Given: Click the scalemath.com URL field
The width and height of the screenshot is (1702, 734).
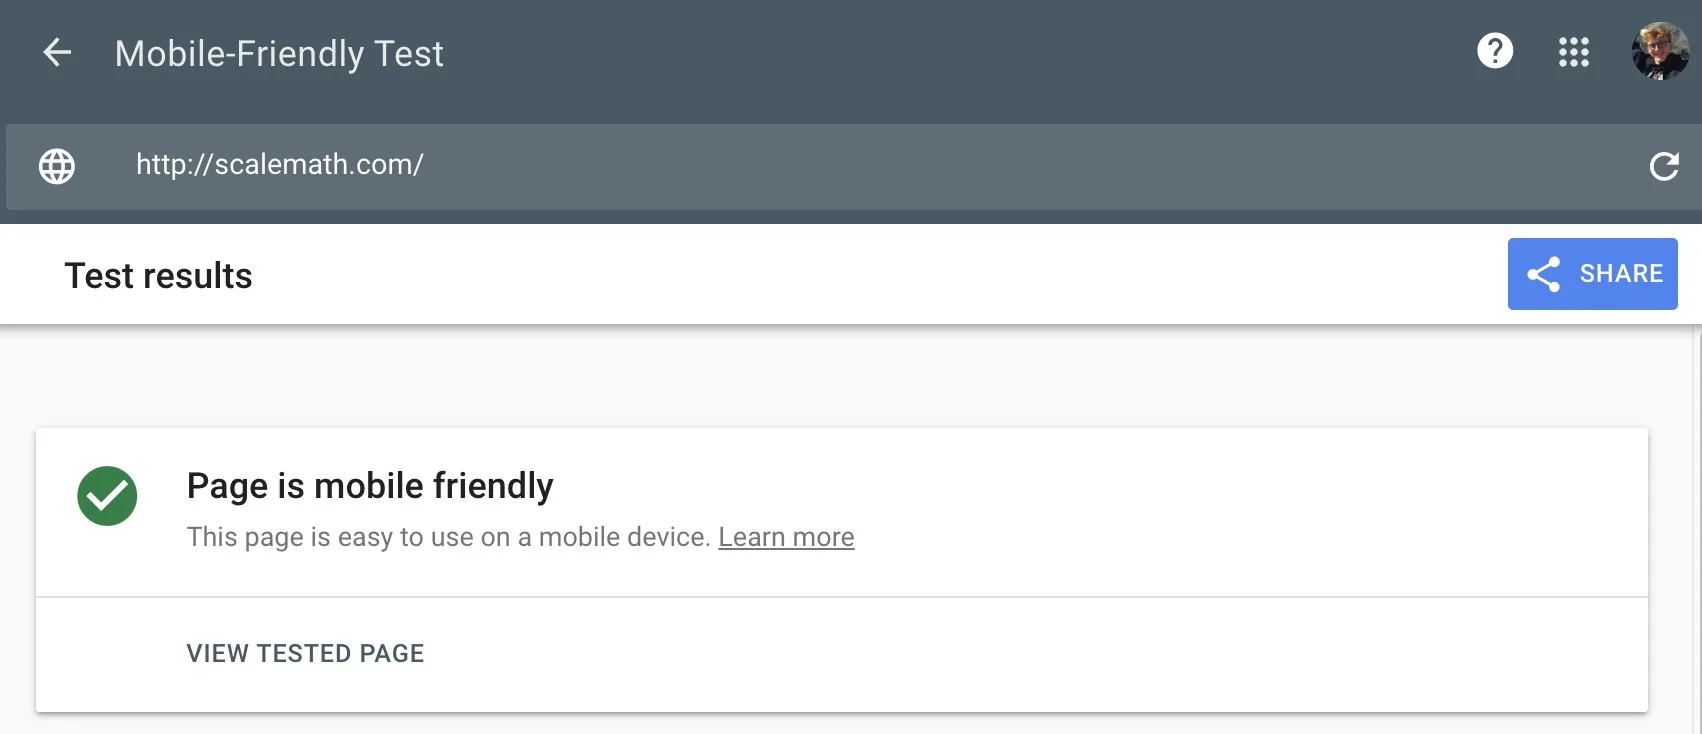Looking at the screenshot, I should coord(280,166).
